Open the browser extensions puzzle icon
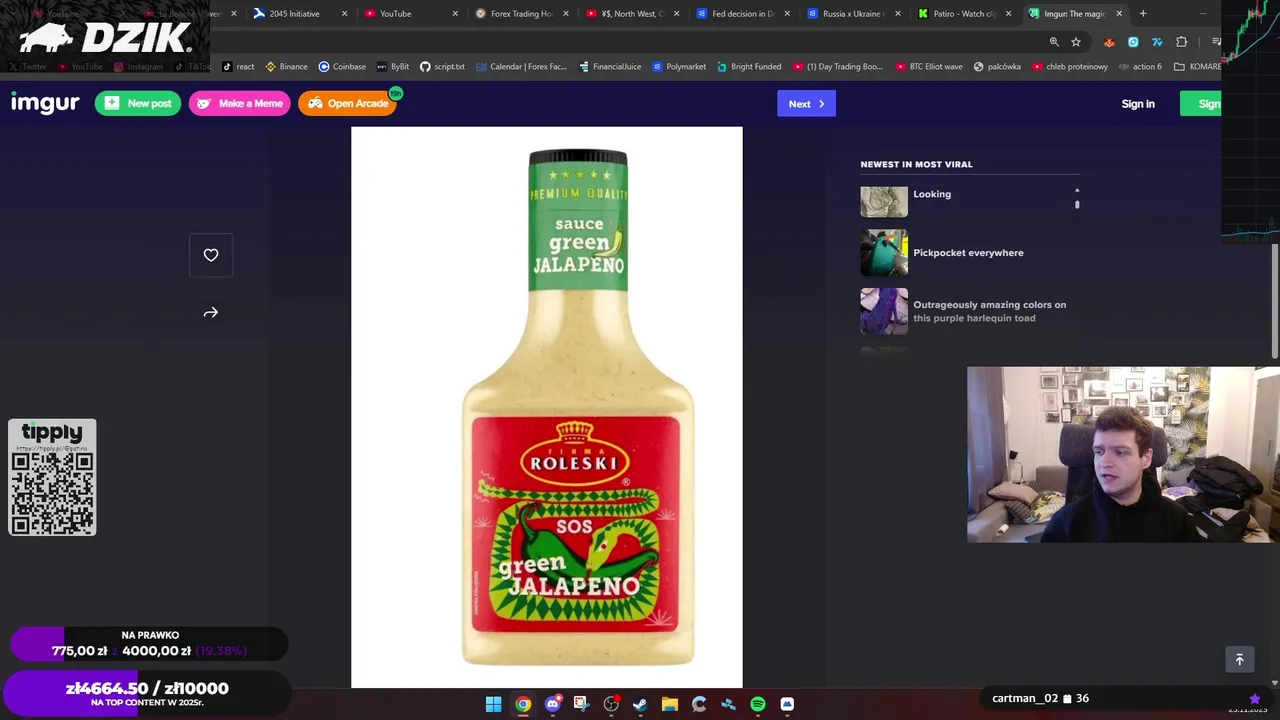 [1182, 42]
